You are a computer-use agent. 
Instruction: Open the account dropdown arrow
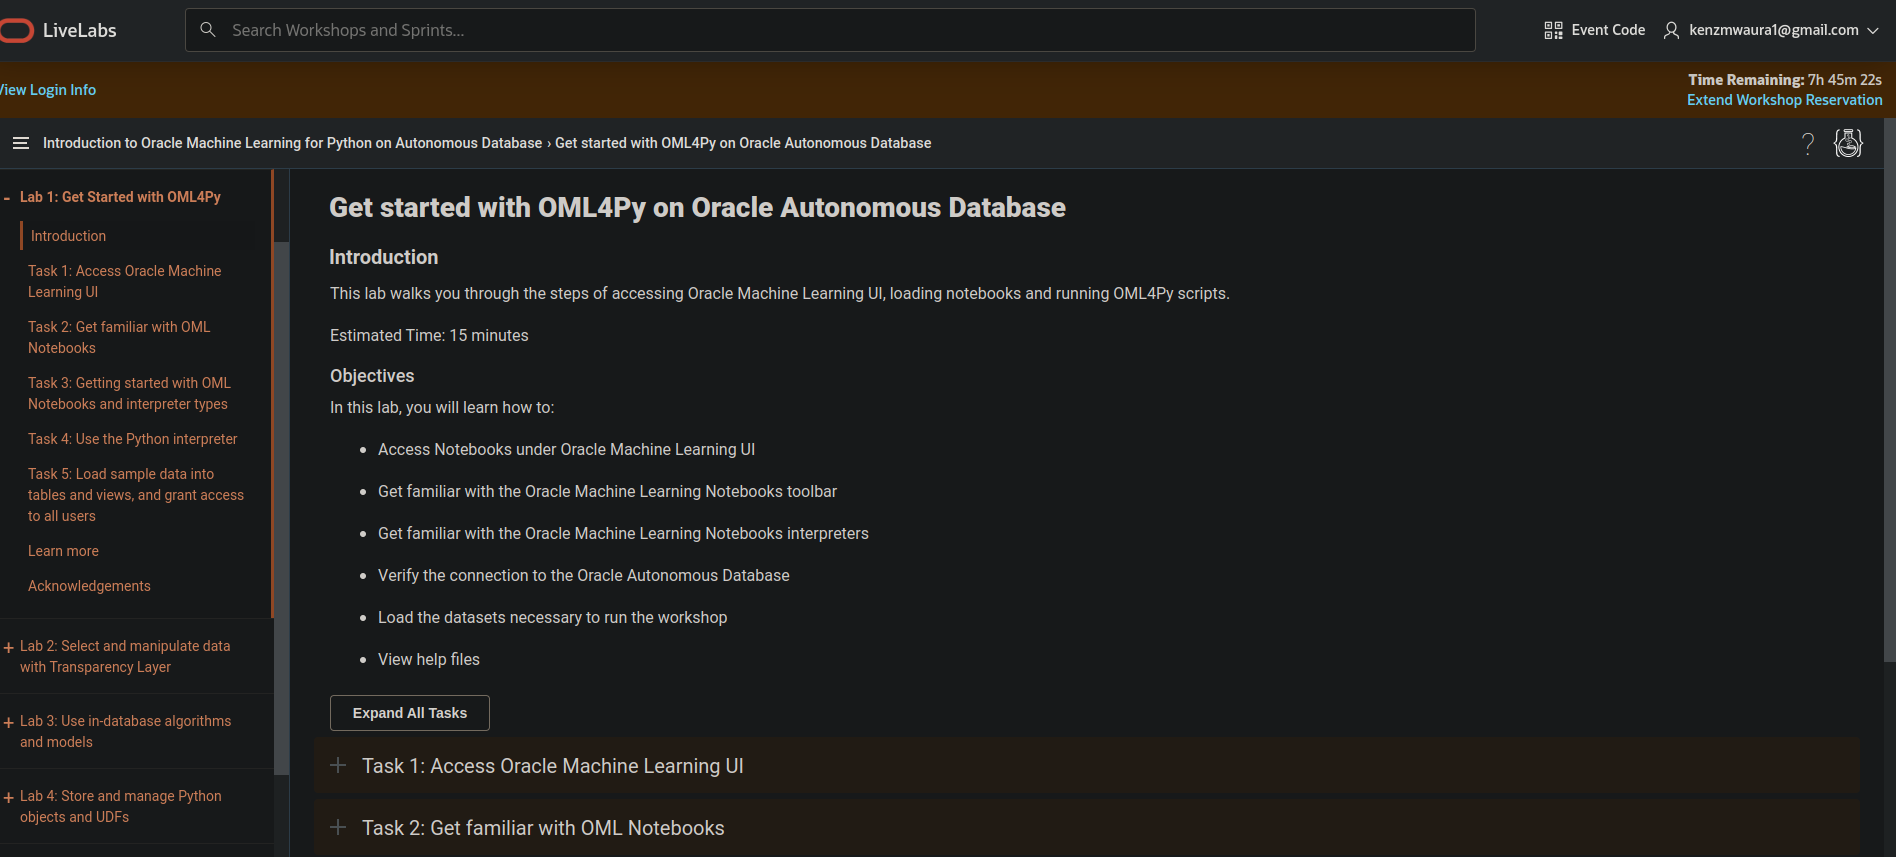(x=1873, y=30)
